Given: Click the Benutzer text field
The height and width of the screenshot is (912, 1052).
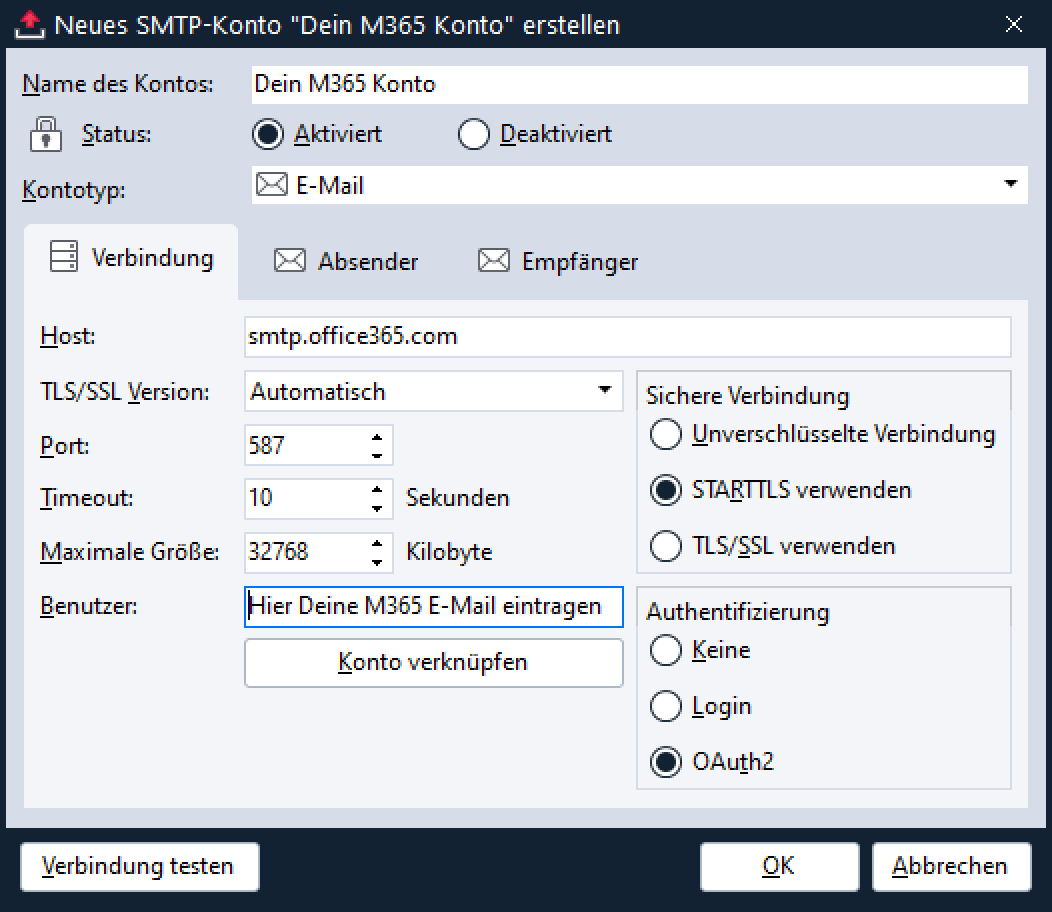Looking at the screenshot, I should 433,607.
